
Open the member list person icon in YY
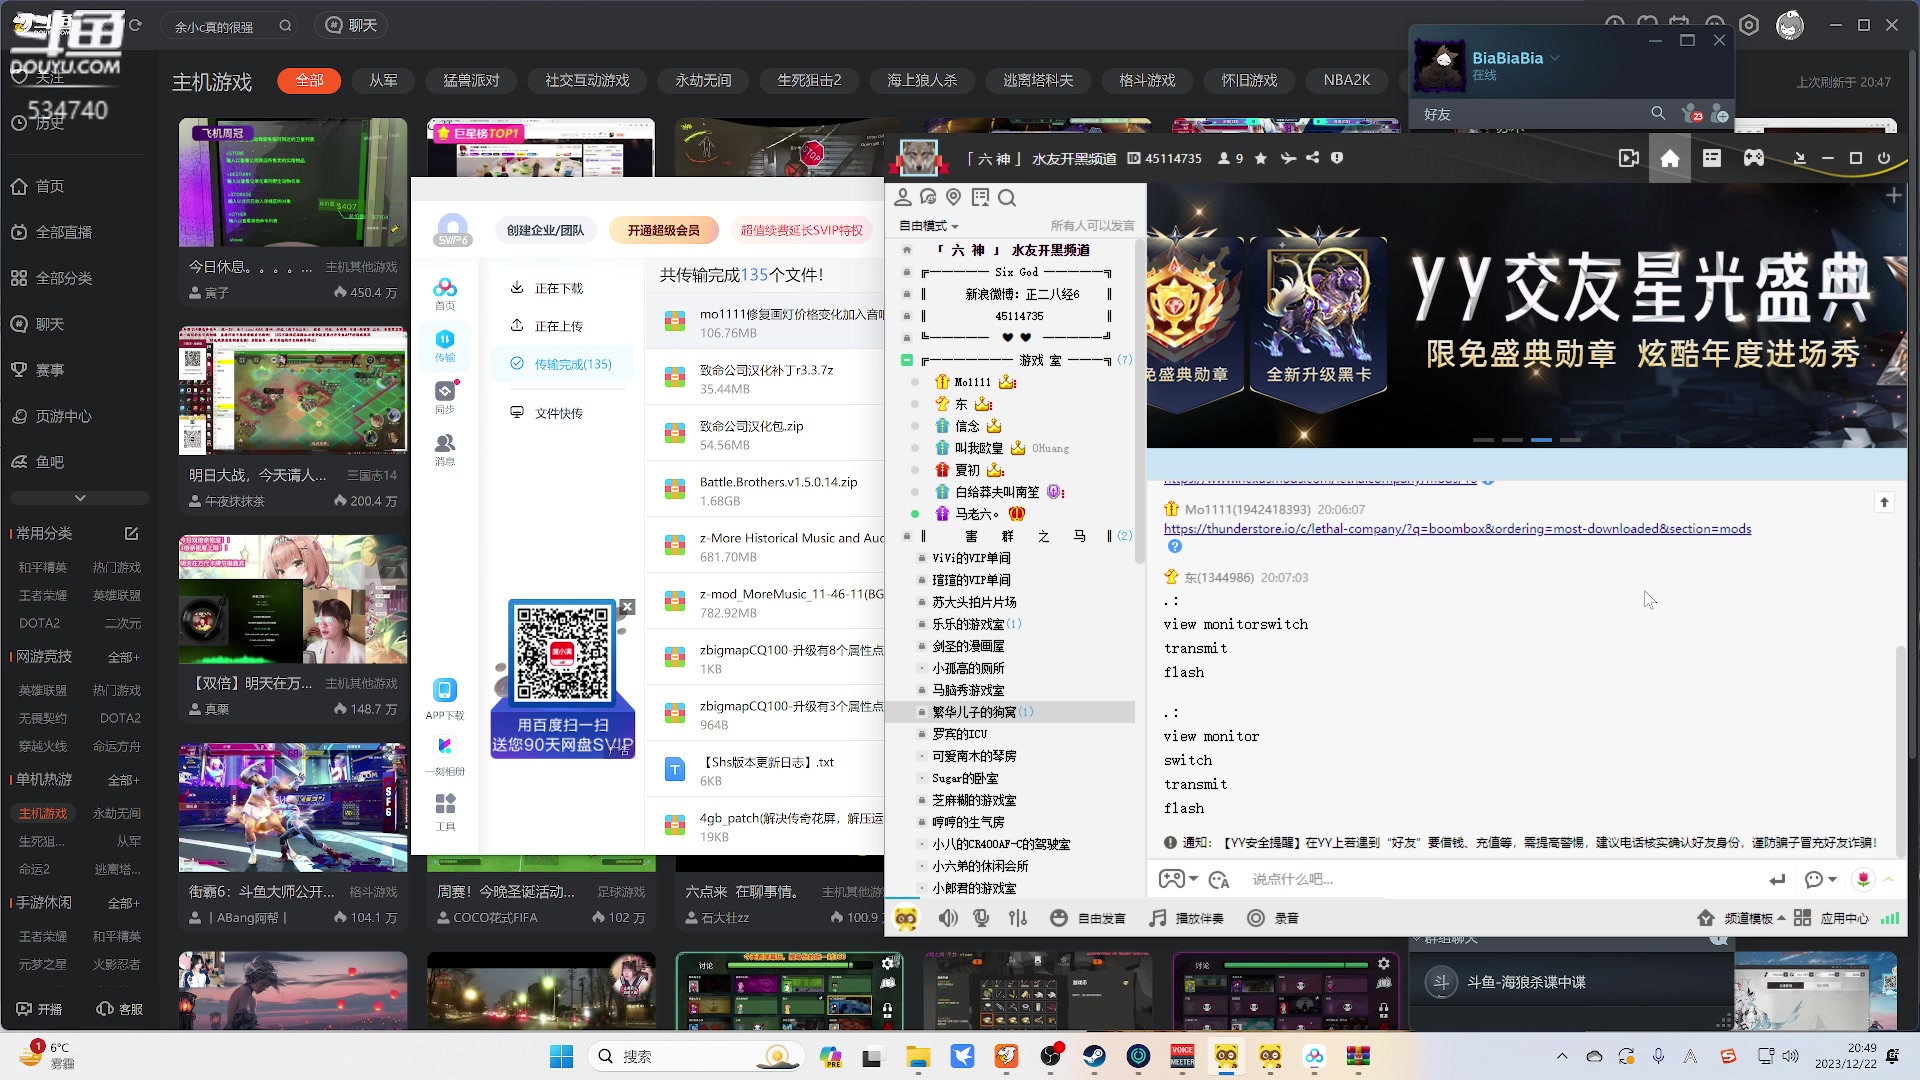[903, 197]
